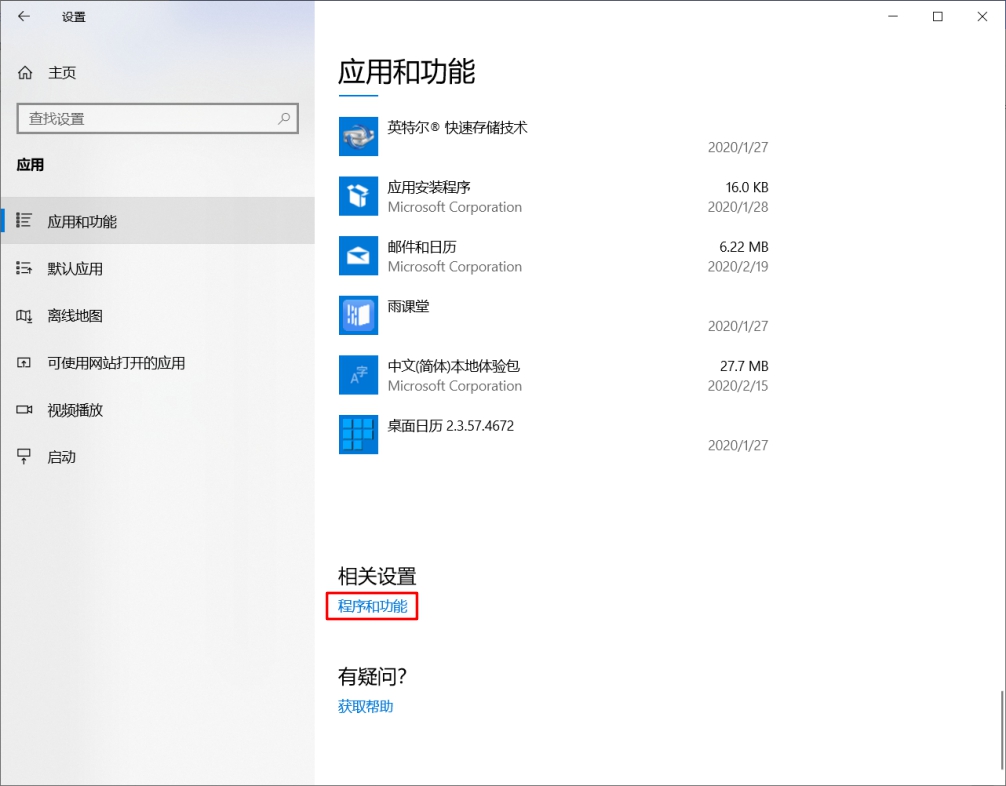The height and width of the screenshot is (786, 1006).
Task: Click the 应用和功能 sidebar list icon
Action: (24, 221)
